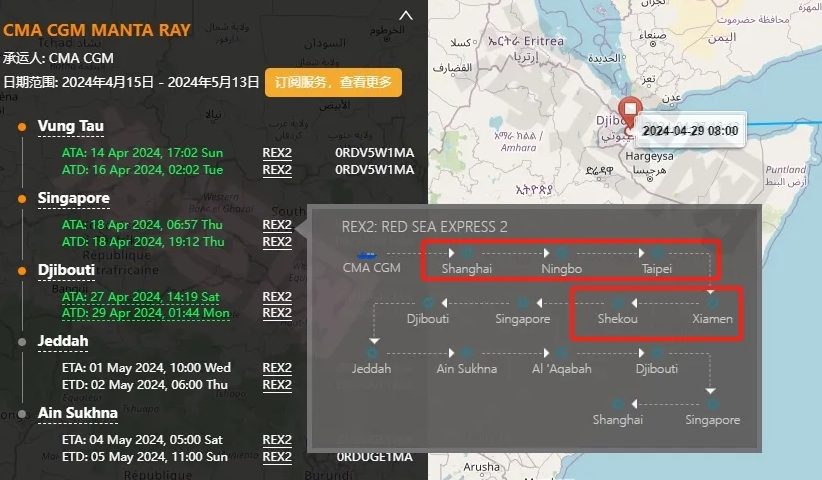The height and width of the screenshot is (480, 822).
Task: Collapse the vessel panel with the up chevron
Action: click(406, 16)
